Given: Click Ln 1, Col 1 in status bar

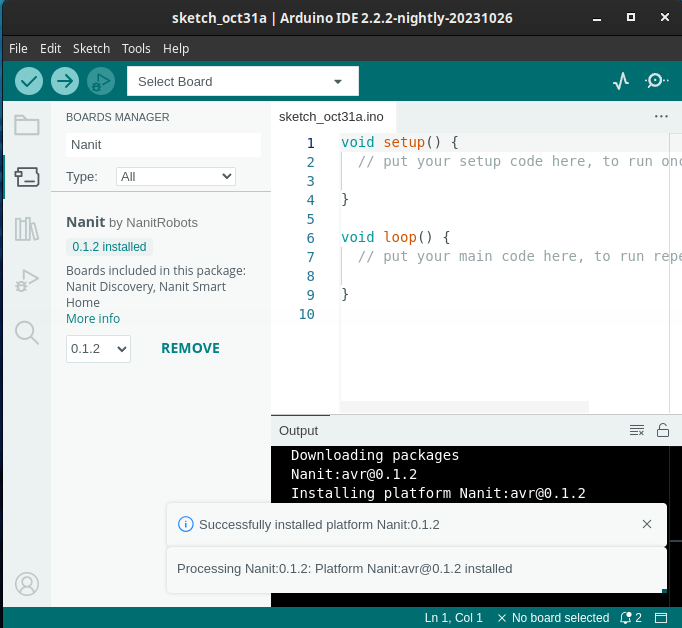Looking at the screenshot, I should 454,618.
